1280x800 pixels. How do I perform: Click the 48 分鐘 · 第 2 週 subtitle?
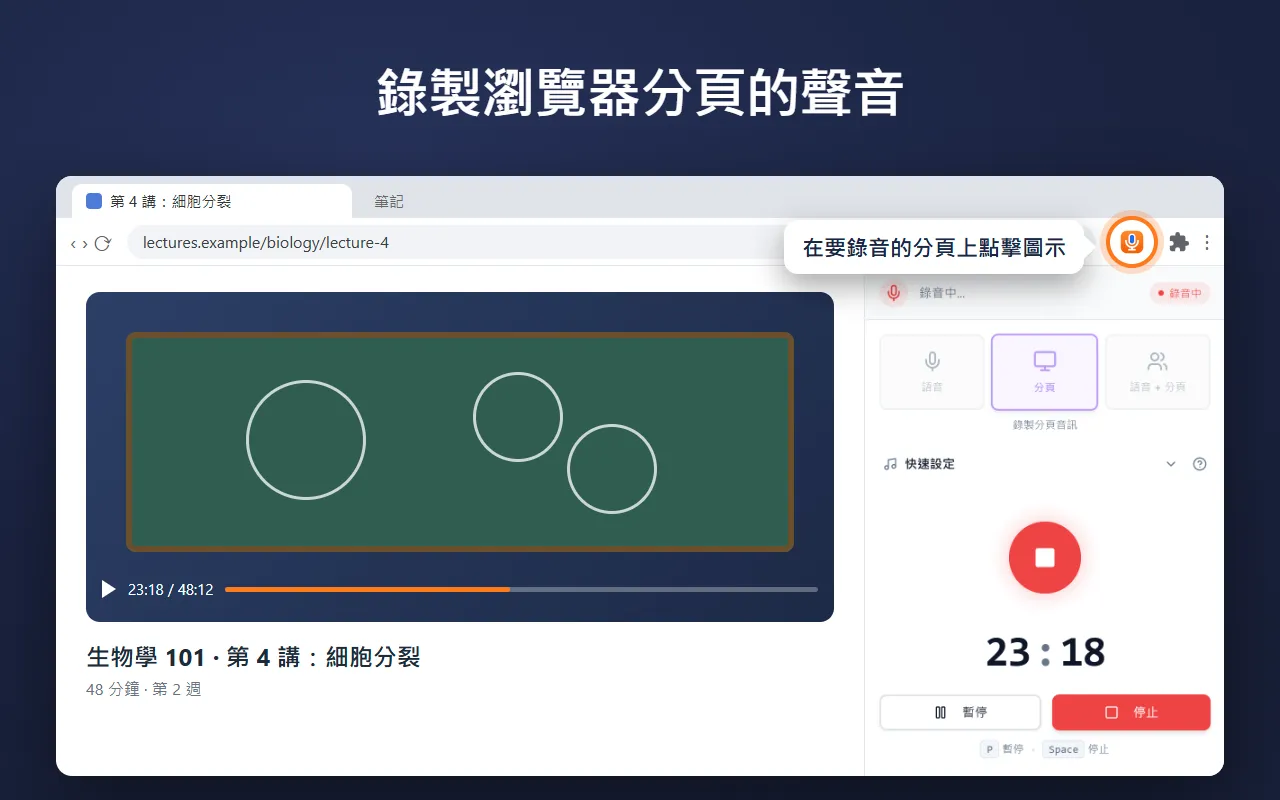[144, 689]
